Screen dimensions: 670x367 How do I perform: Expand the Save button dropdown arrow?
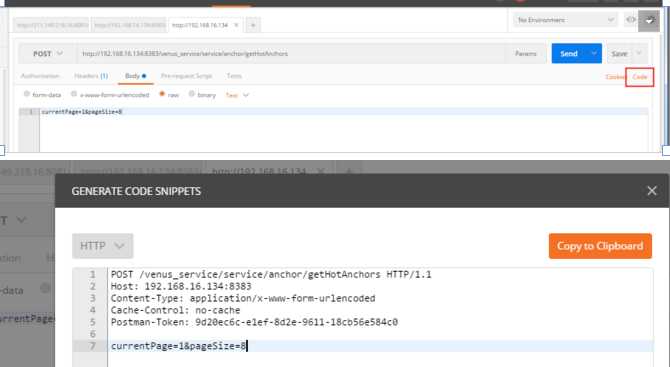tap(639, 53)
